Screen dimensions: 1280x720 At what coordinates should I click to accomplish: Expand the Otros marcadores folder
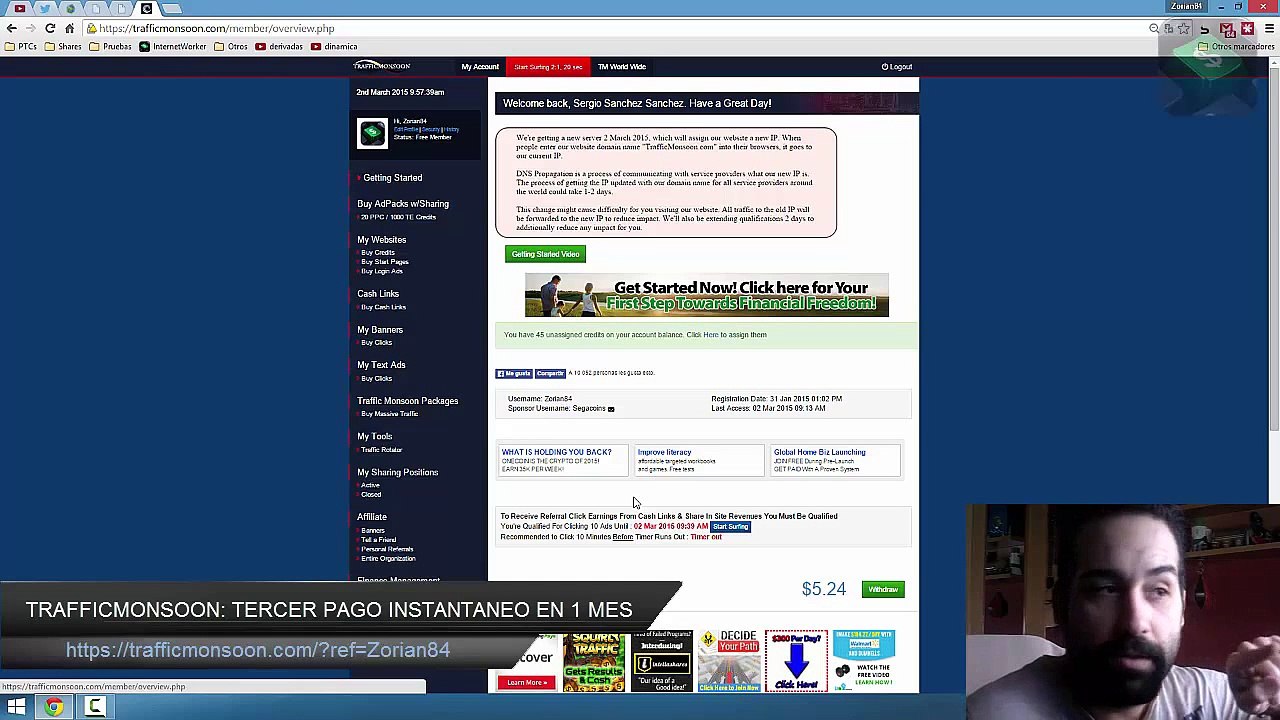[x=1236, y=46]
